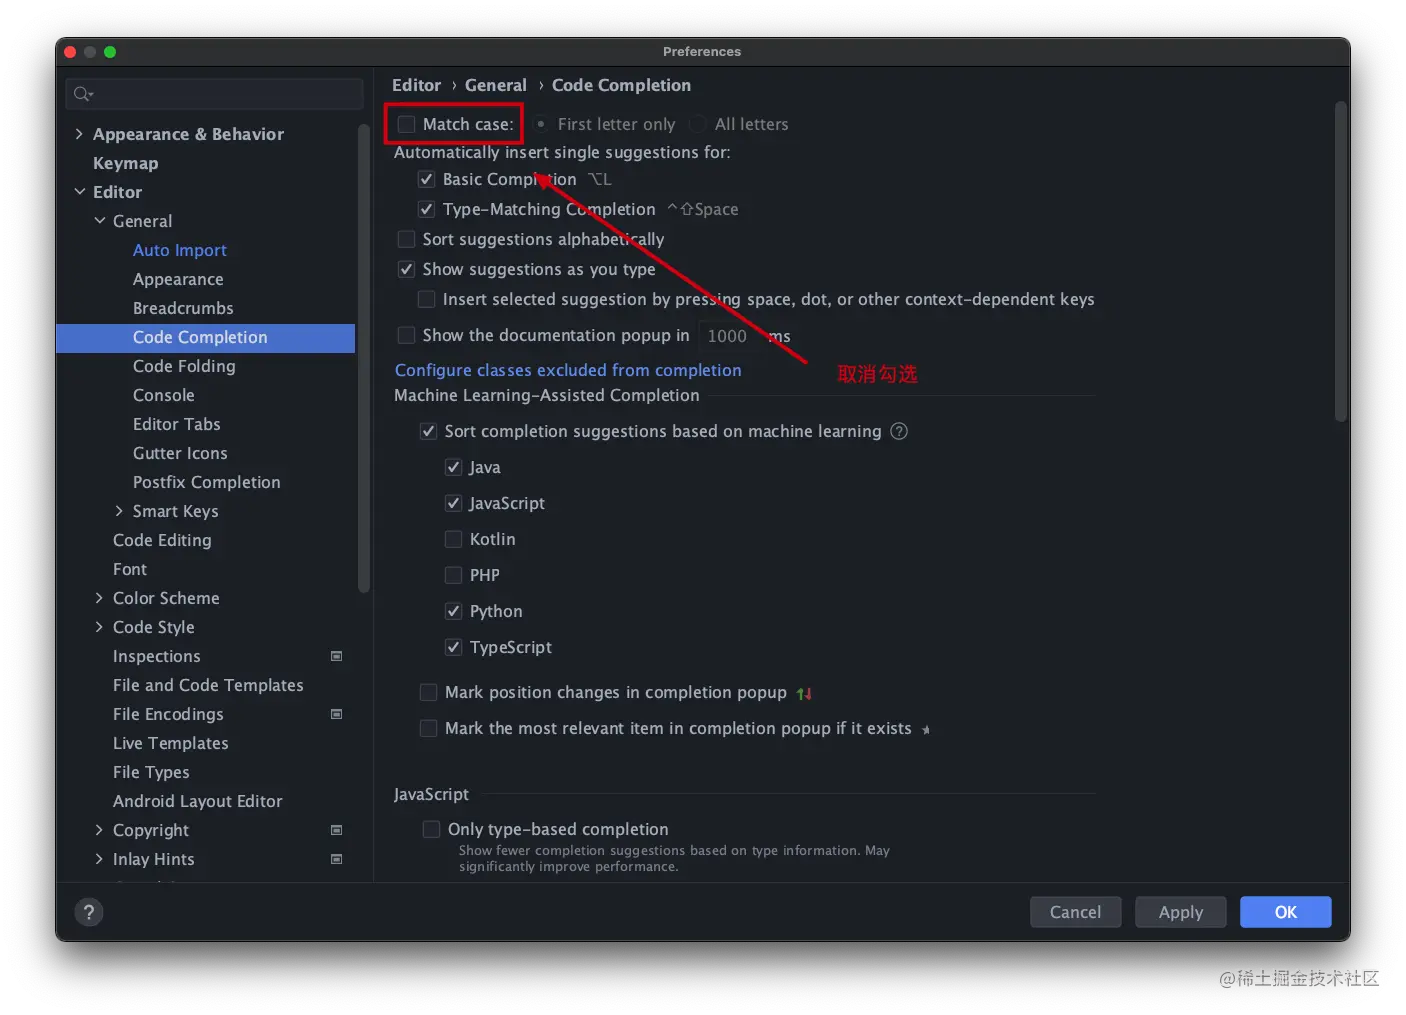Enable Sort suggestions alphabetically
1406x1015 pixels.
click(406, 239)
